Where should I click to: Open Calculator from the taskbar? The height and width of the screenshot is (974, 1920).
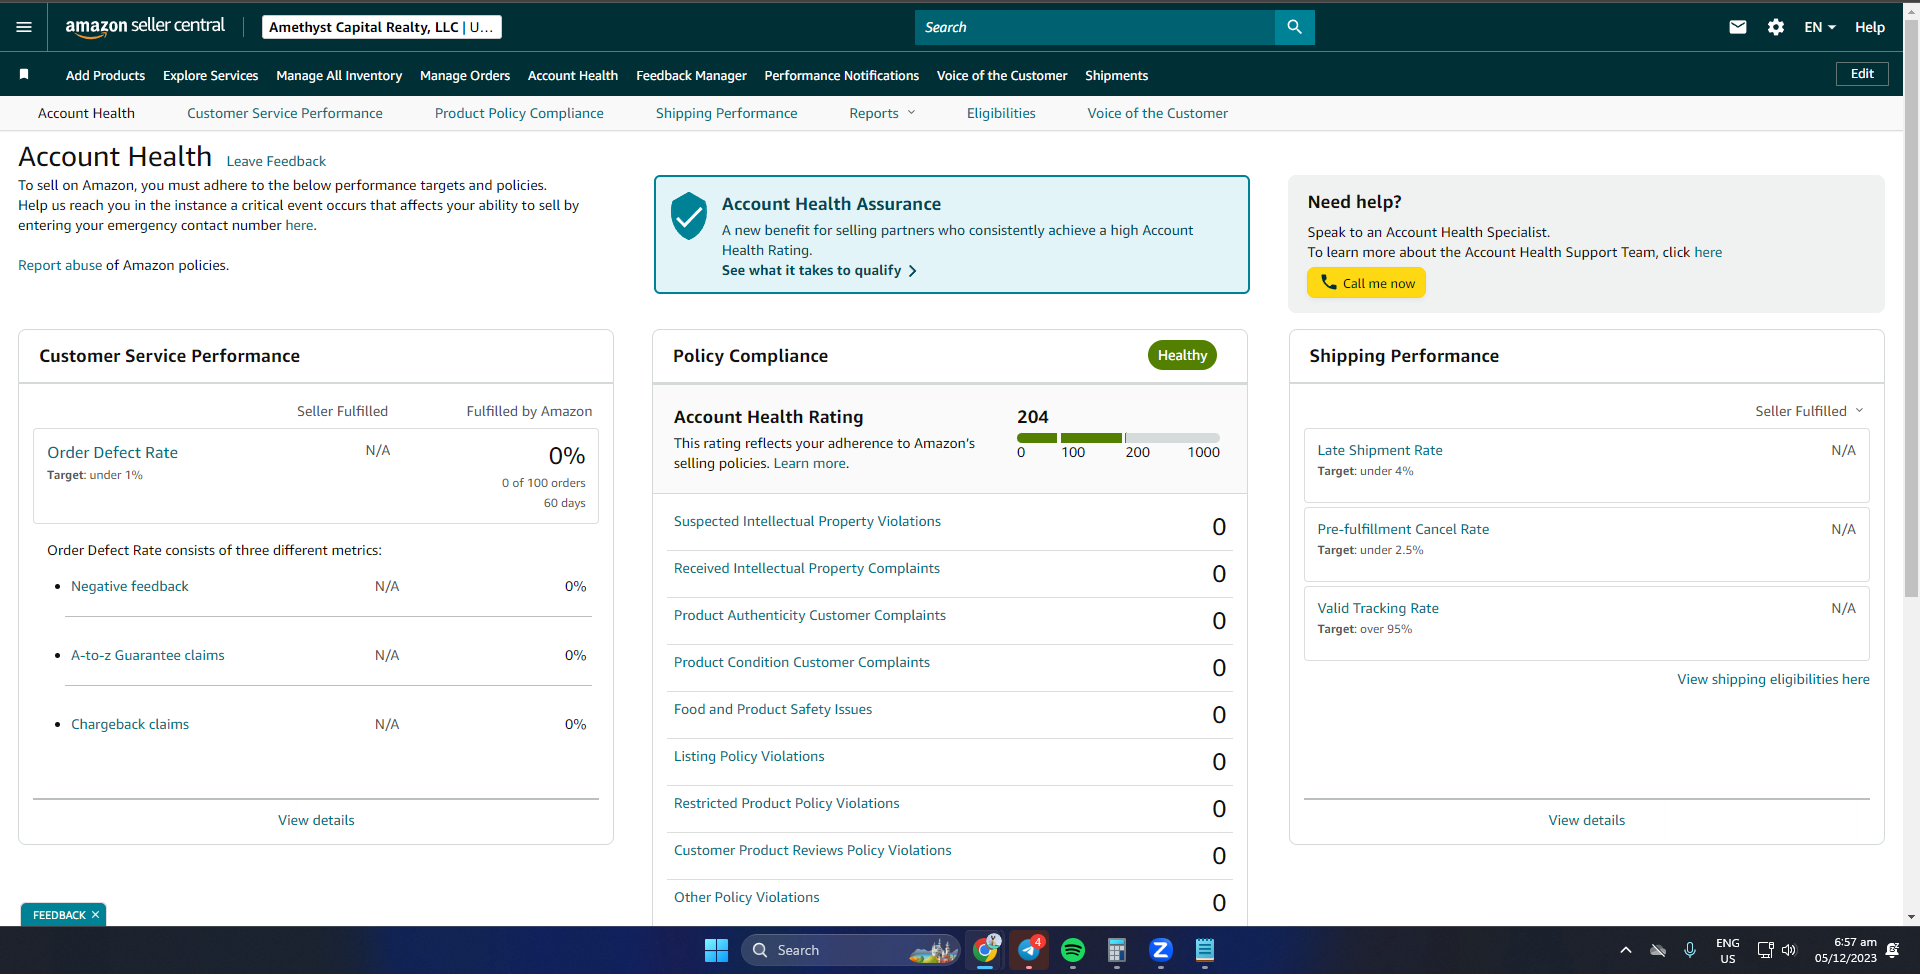[x=1117, y=950]
